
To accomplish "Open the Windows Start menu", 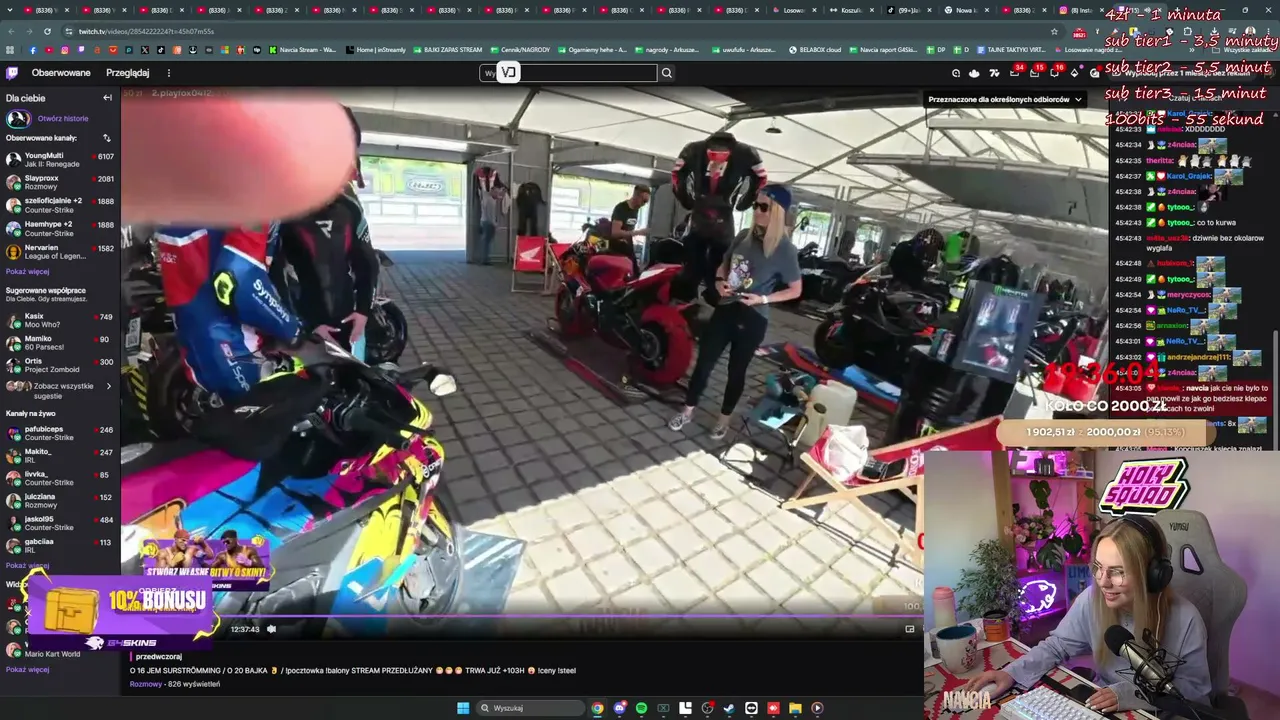I will pos(463,708).
